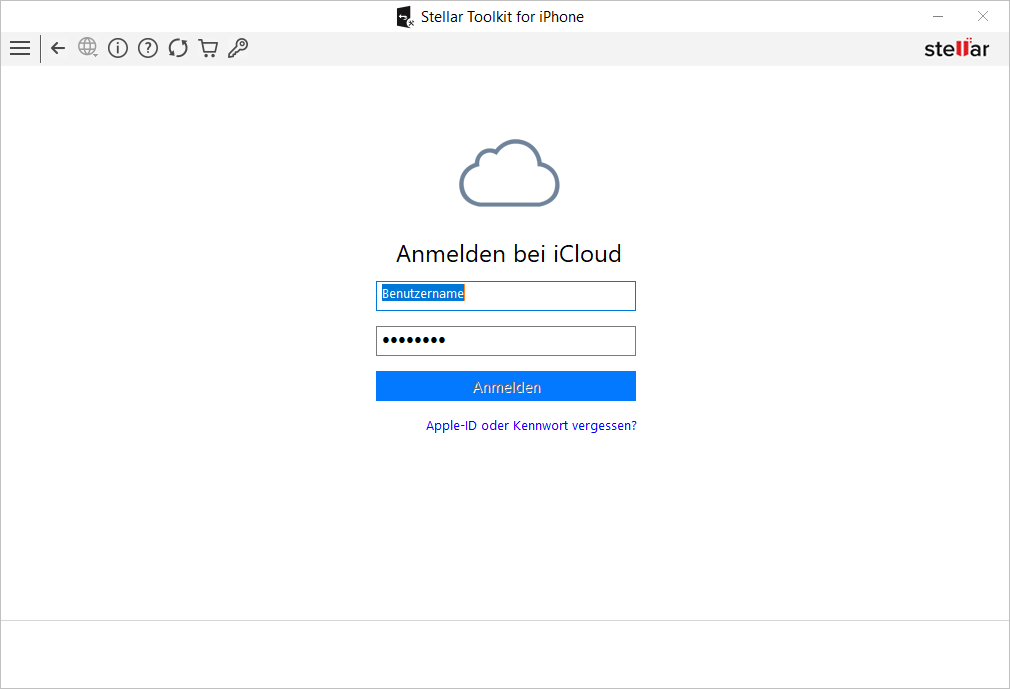Open the language globe selector
The height and width of the screenshot is (689, 1010).
click(x=88, y=48)
